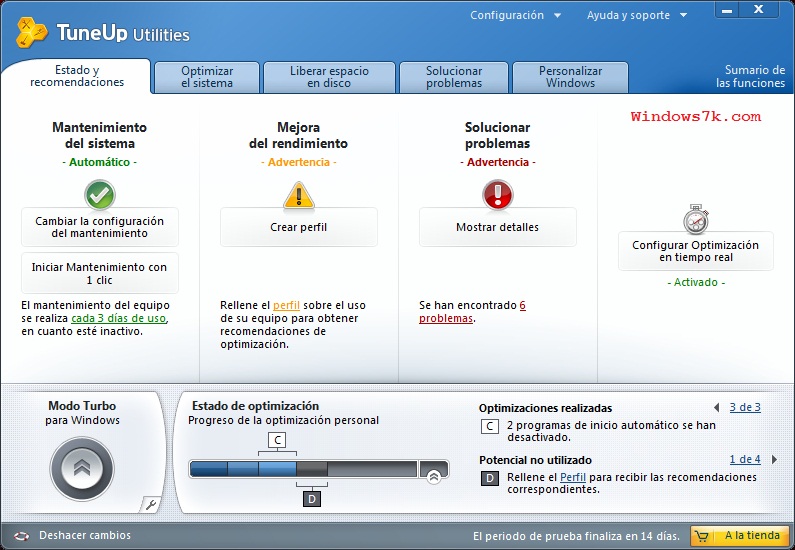Click Iniciar Mantenimiento con 1 clic

click(100, 273)
